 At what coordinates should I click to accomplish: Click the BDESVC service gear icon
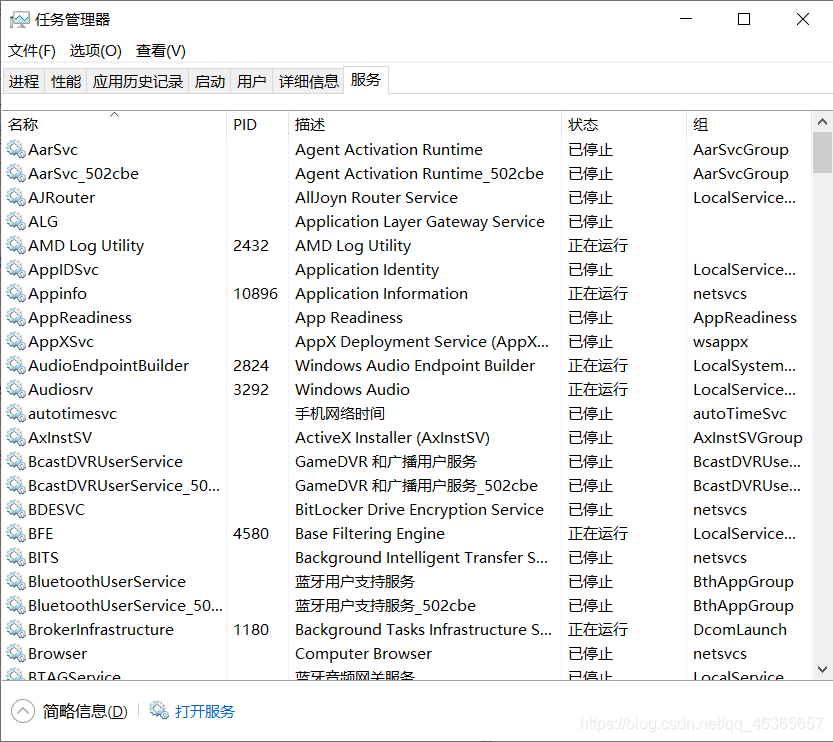point(16,510)
